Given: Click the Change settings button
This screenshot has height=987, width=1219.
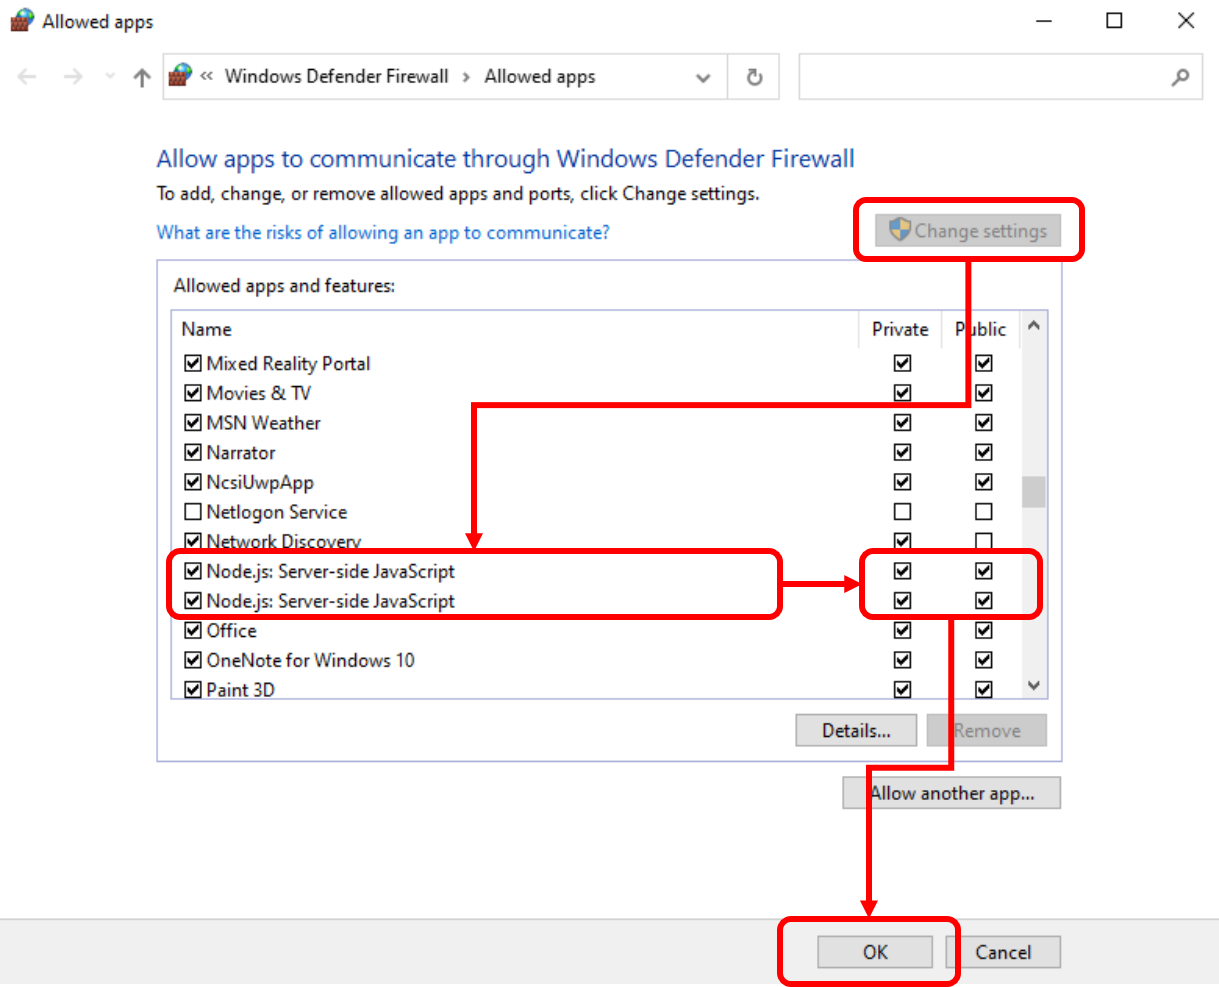Looking at the screenshot, I should 966,231.
